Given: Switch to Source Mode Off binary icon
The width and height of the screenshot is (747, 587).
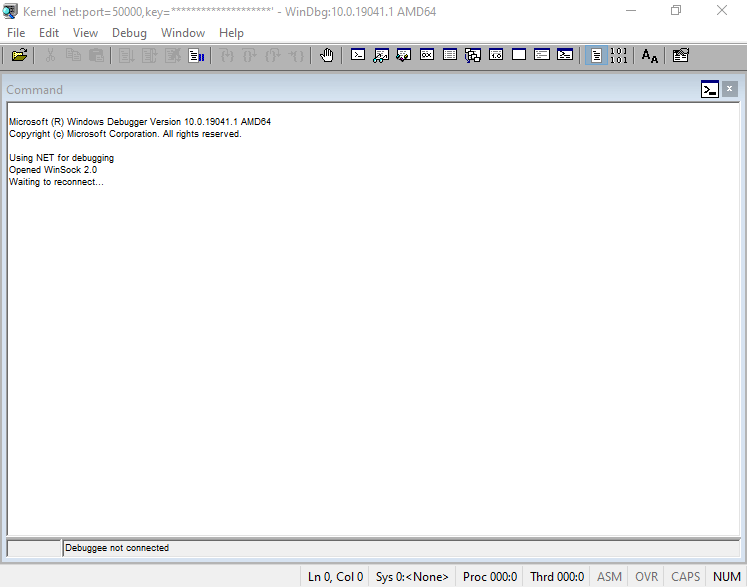Looking at the screenshot, I should [618, 55].
